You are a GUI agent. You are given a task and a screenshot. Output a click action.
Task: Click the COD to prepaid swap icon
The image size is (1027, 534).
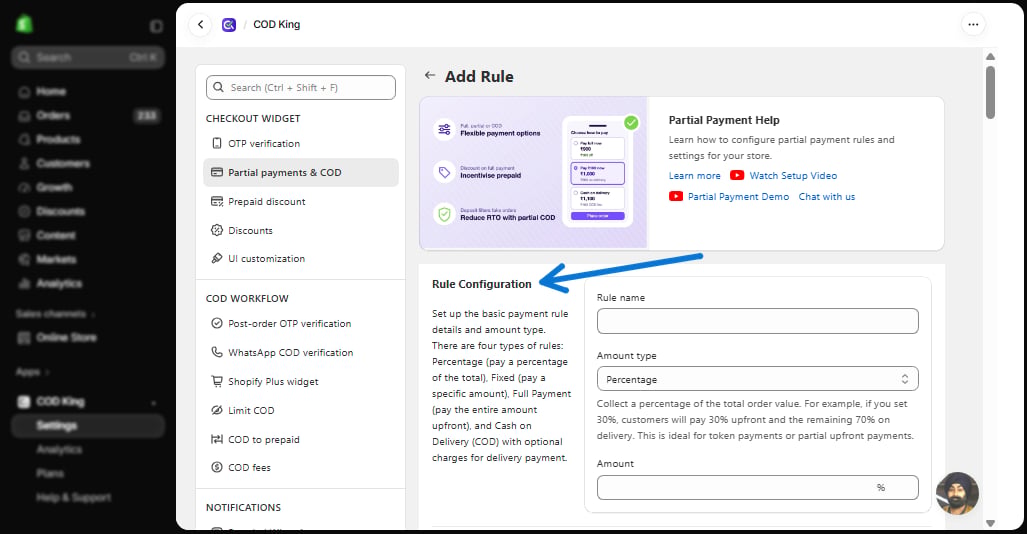tap(217, 439)
